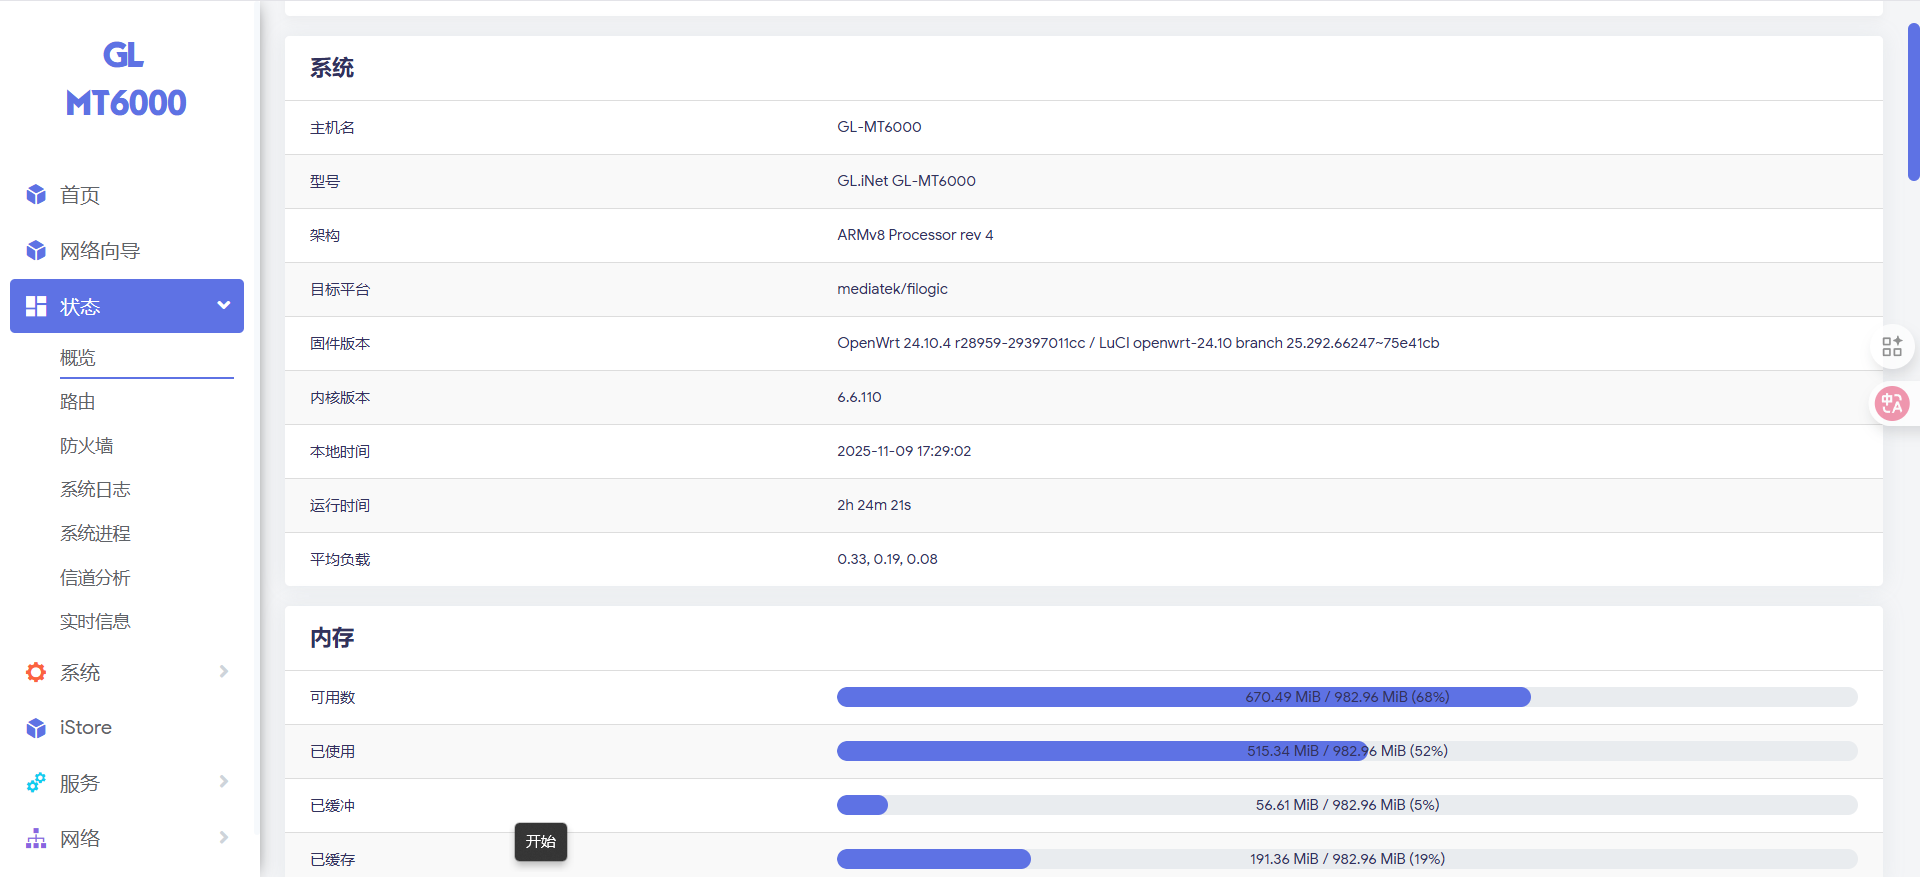Click the iStore cube icon

click(36, 728)
